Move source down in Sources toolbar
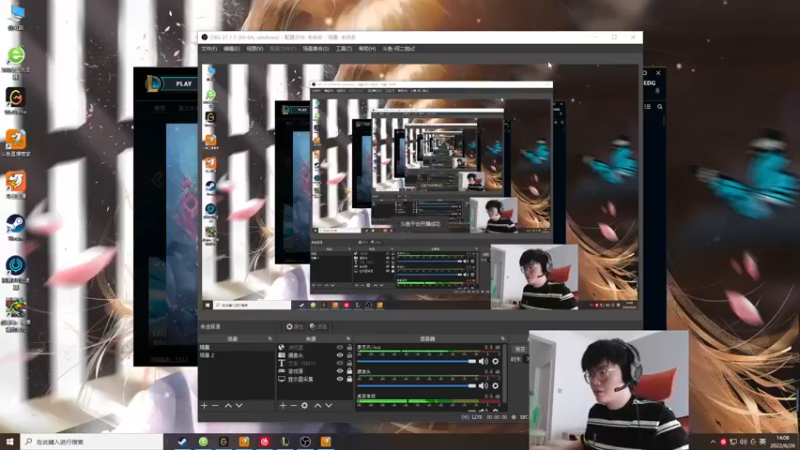 click(x=329, y=406)
